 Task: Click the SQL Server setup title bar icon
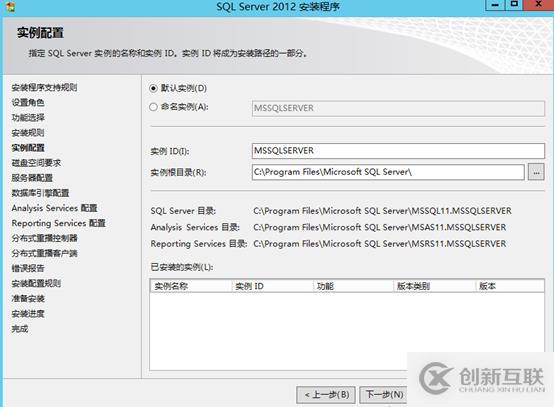(11, 7)
